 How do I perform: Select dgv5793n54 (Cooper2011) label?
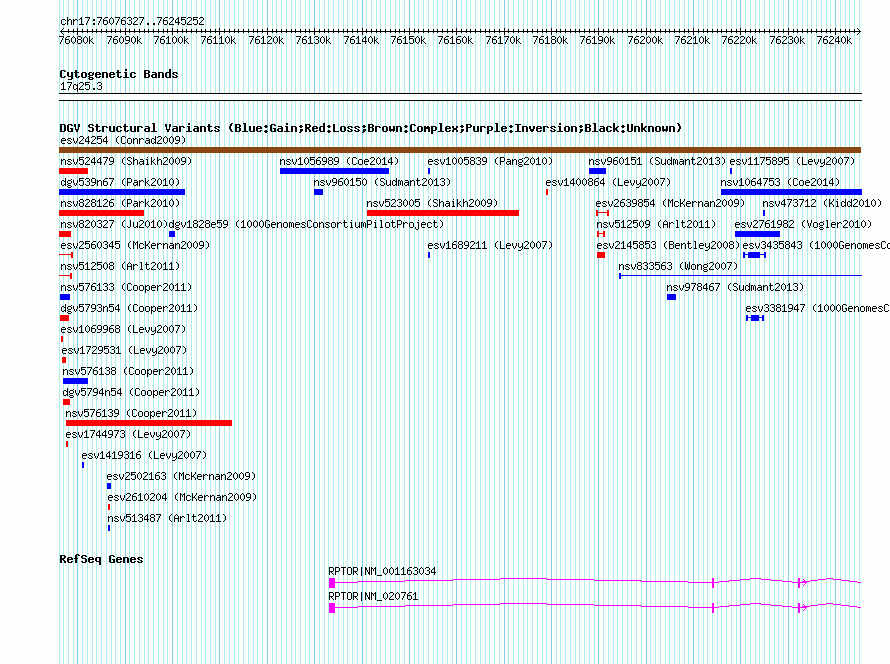click(129, 308)
